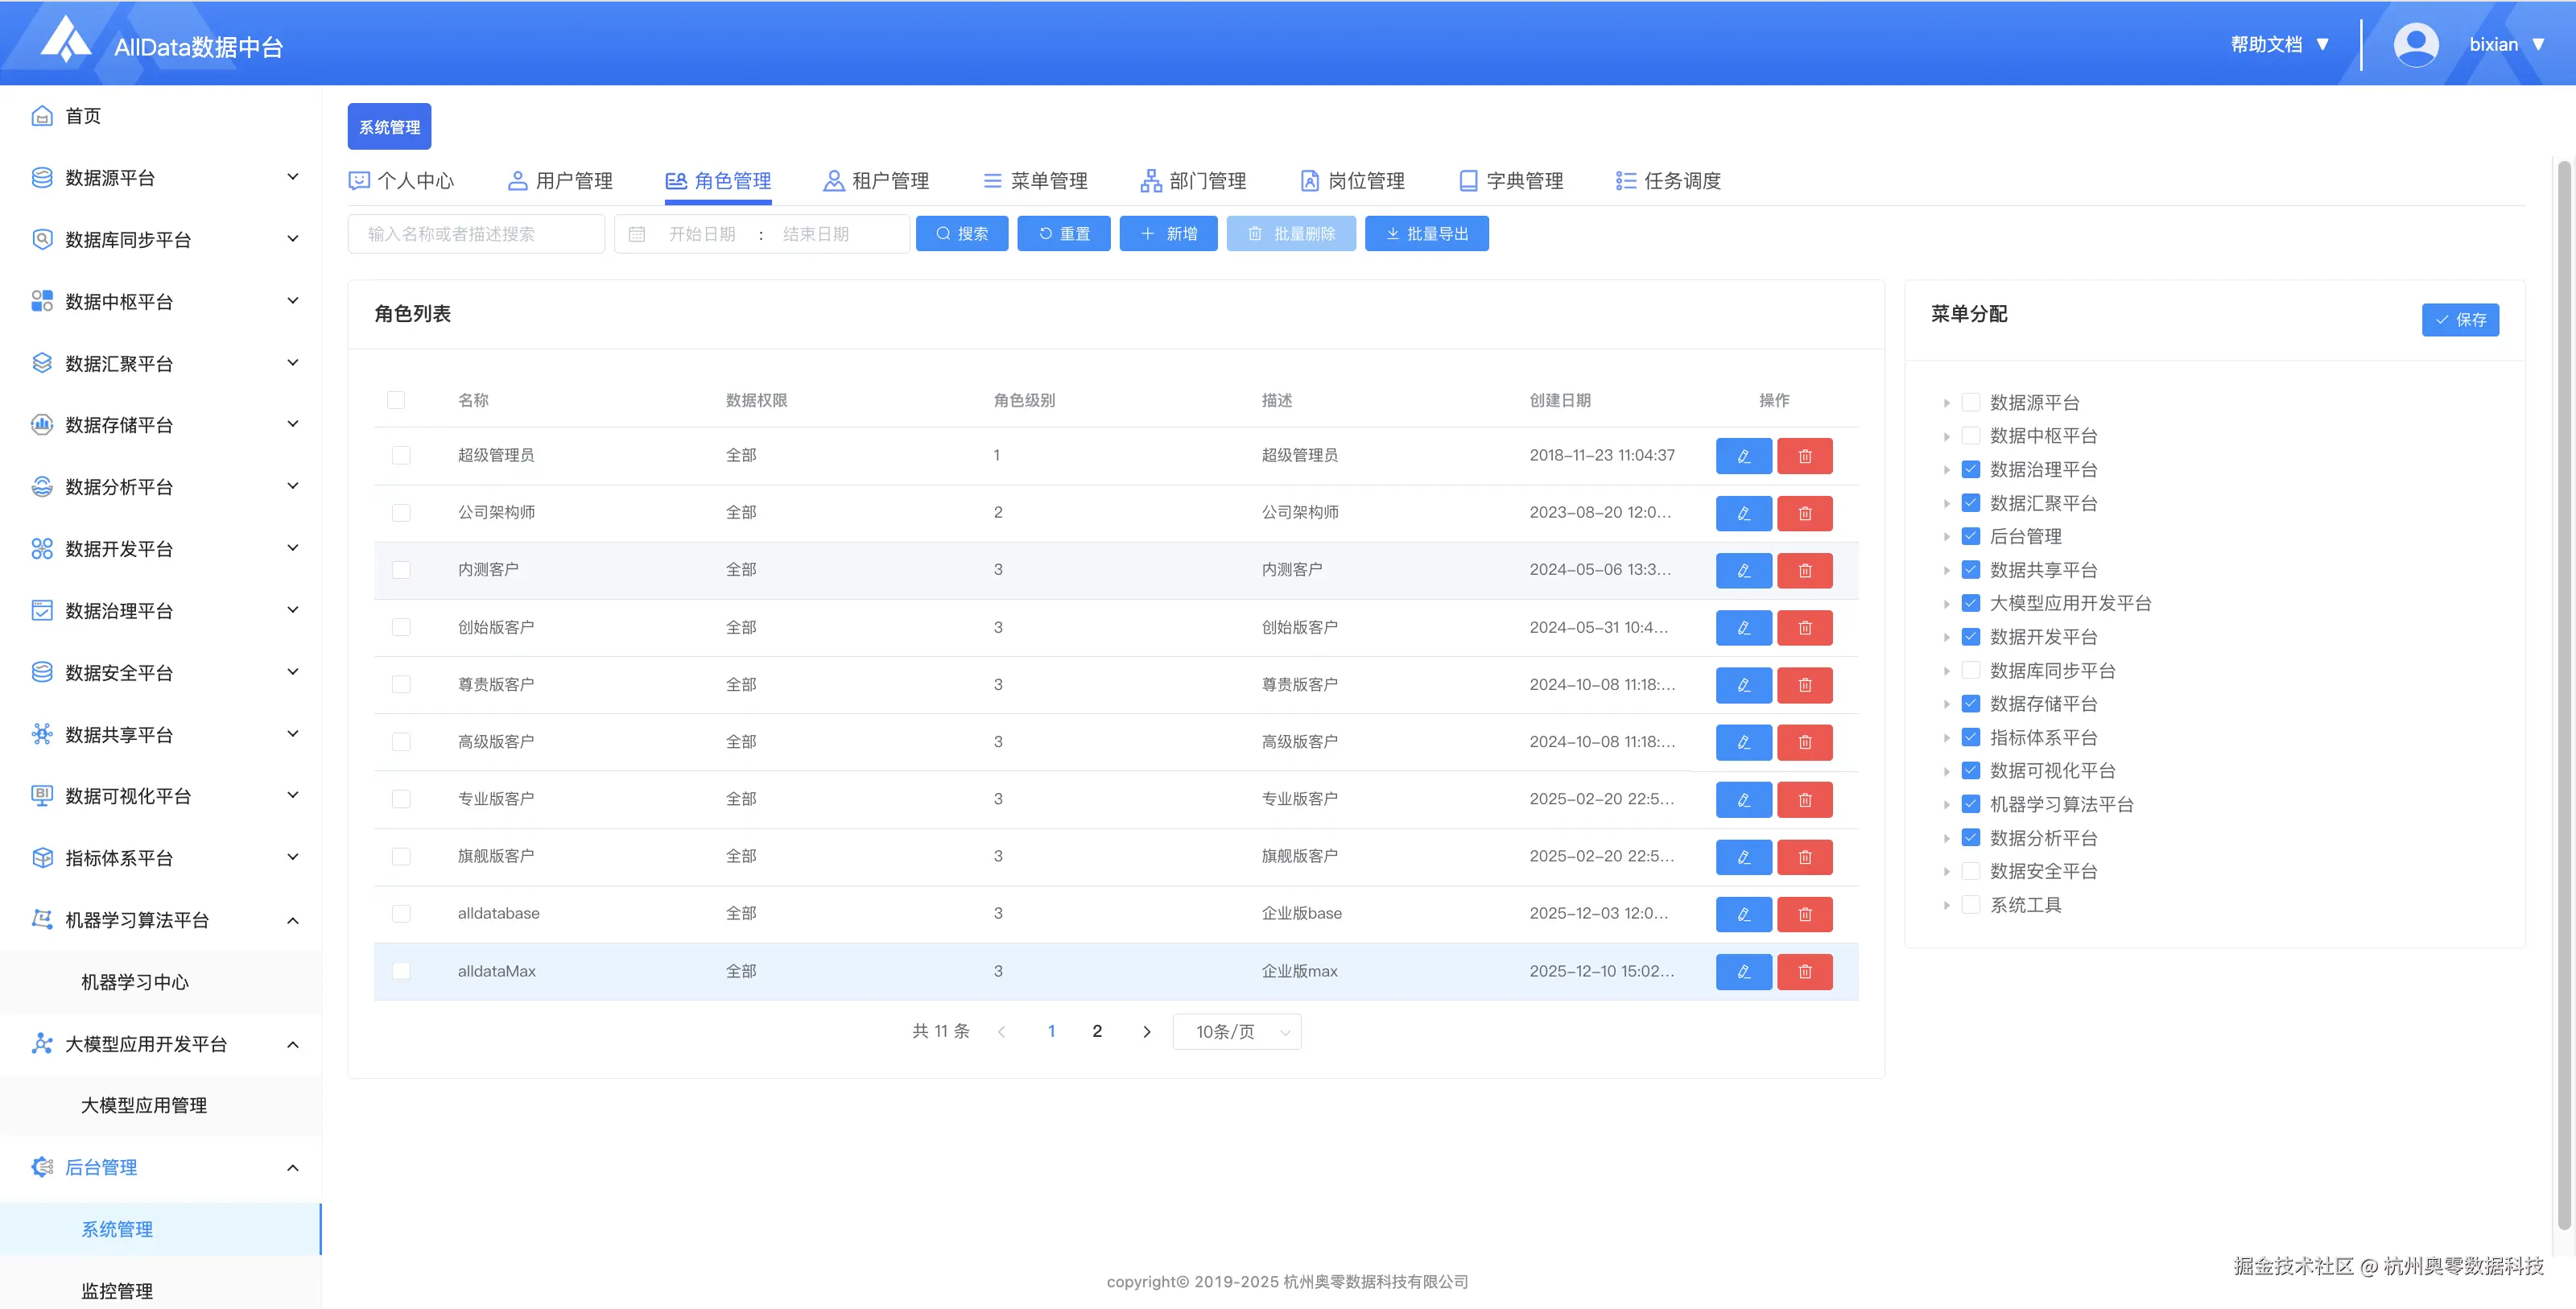Click the name or description search field

click(476, 234)
